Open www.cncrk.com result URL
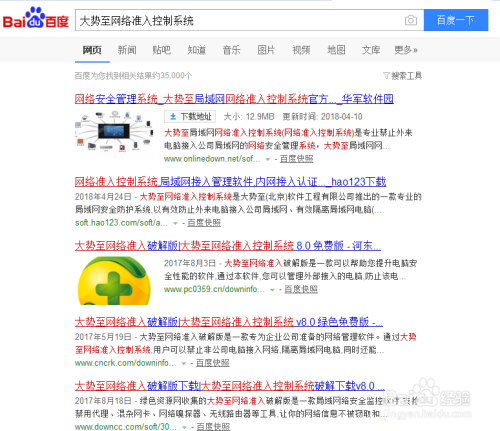The width and height of the screenshot is (500, 431). pos(125,363)
